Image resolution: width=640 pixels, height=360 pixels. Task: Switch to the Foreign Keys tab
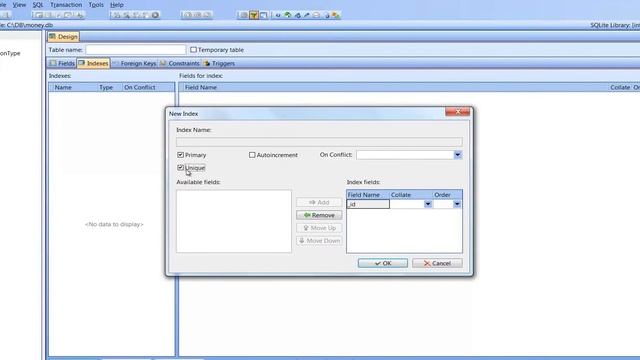134,63
